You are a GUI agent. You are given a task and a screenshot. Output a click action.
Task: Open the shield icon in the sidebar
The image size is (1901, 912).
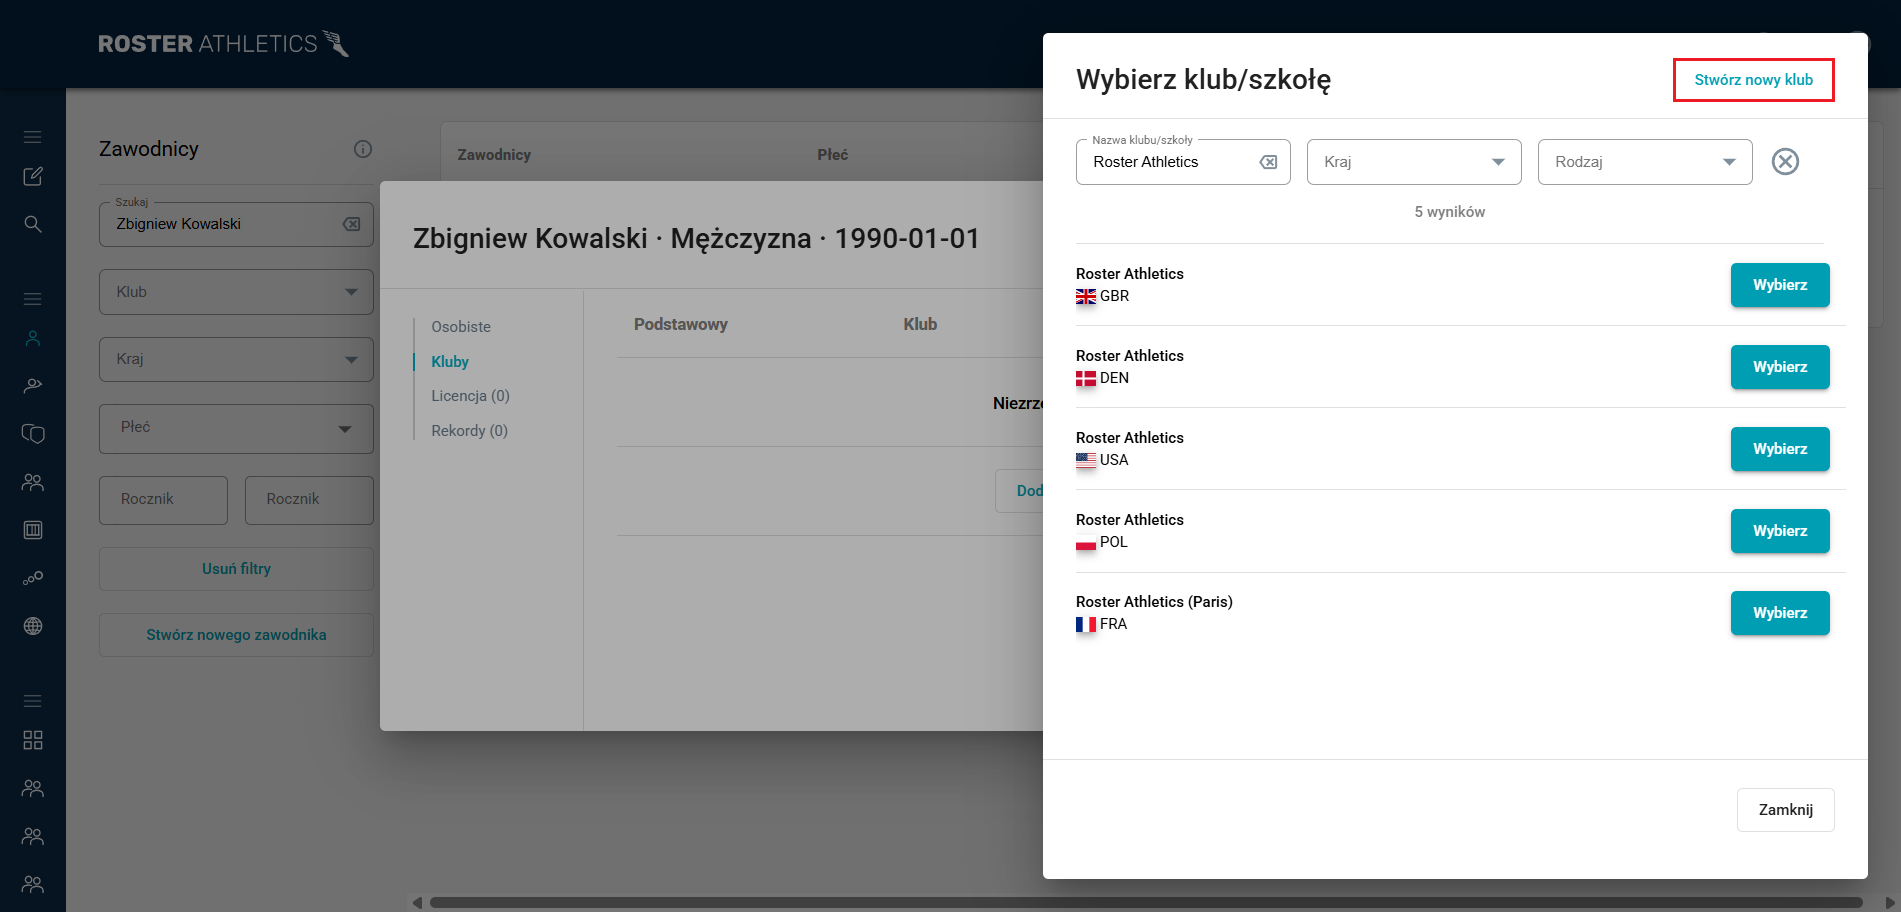[33, 434]
